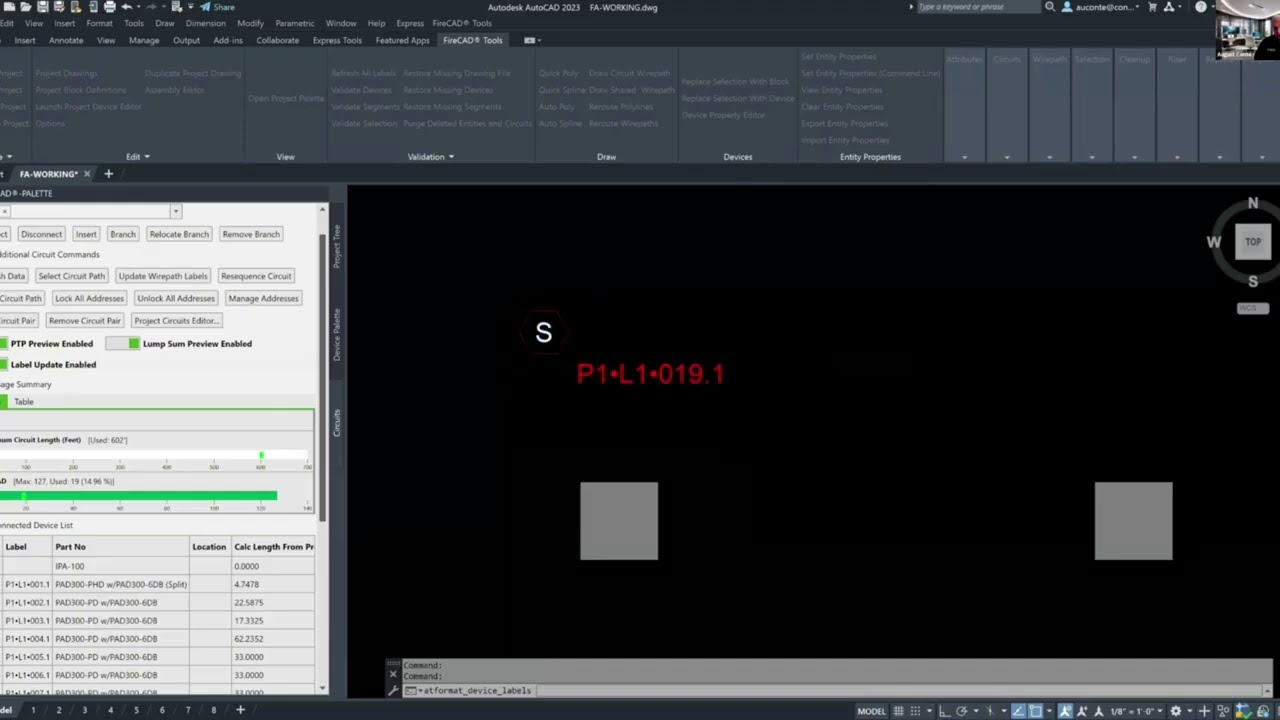Open the FireCAD Tools ribbon tab
The height and width of the screenshot is (720, 1280).
point(472,40)
